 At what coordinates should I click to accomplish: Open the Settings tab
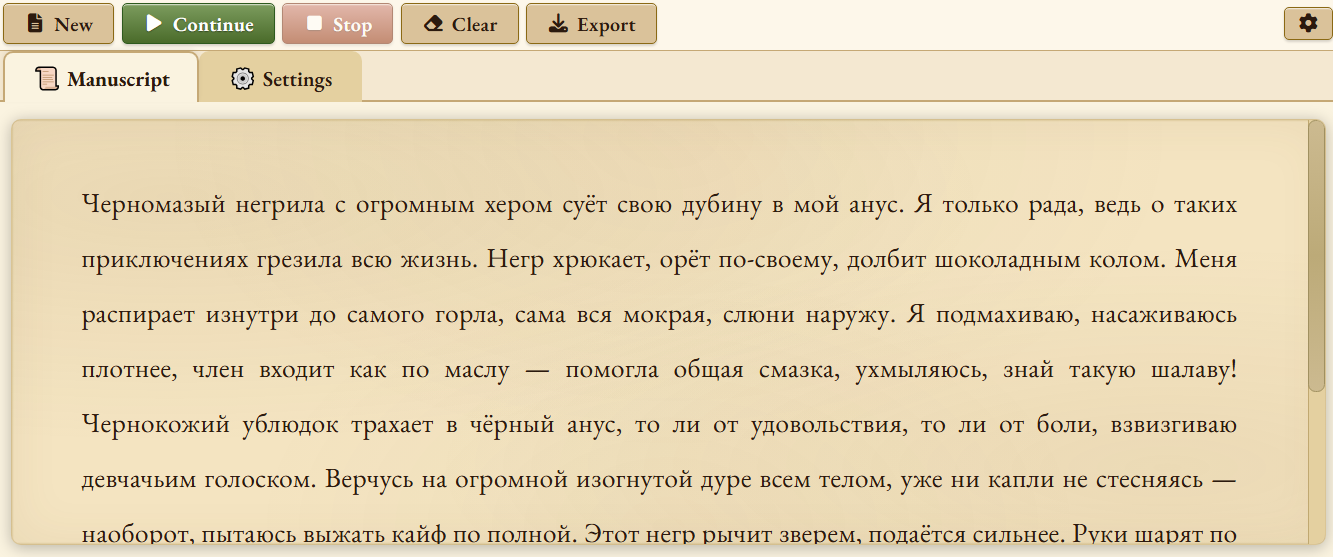click(x=281, y=79)
